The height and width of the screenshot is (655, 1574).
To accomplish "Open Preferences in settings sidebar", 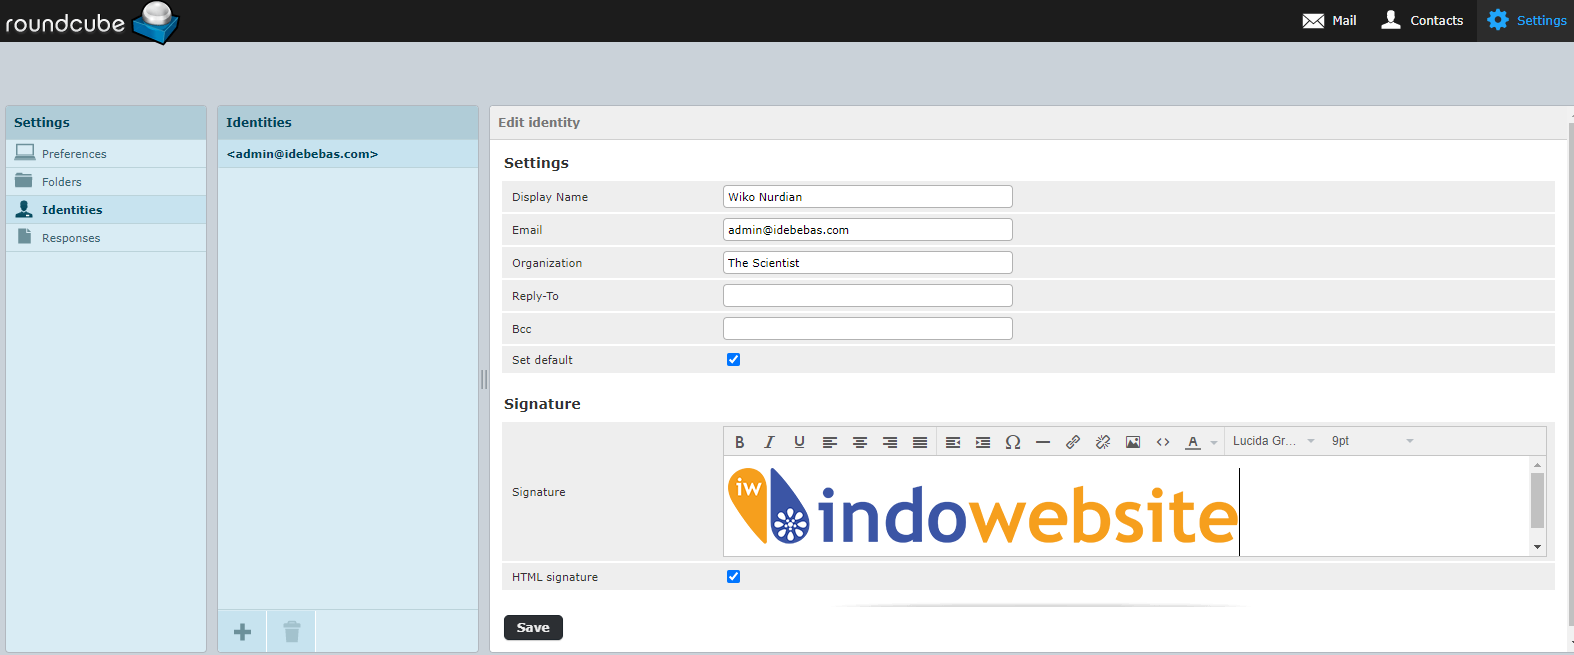I will point(74,154).
